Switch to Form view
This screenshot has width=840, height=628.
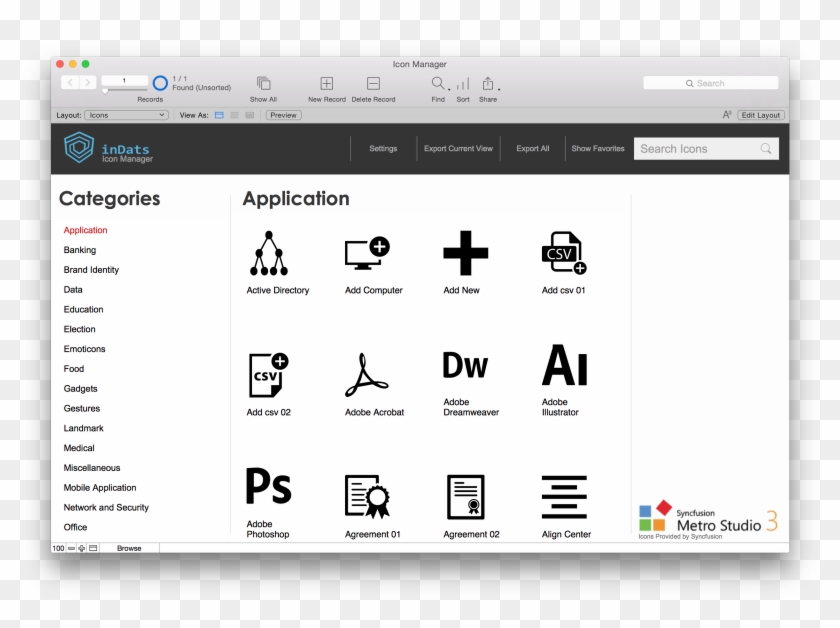tap(219, 115)
